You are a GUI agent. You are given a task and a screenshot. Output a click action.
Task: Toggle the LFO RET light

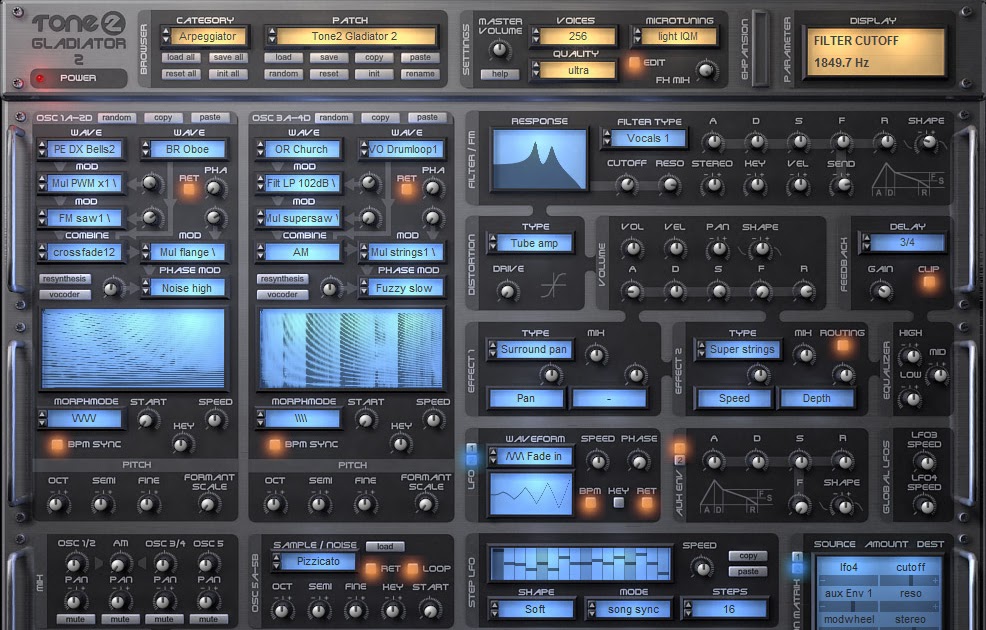point(646,502)
